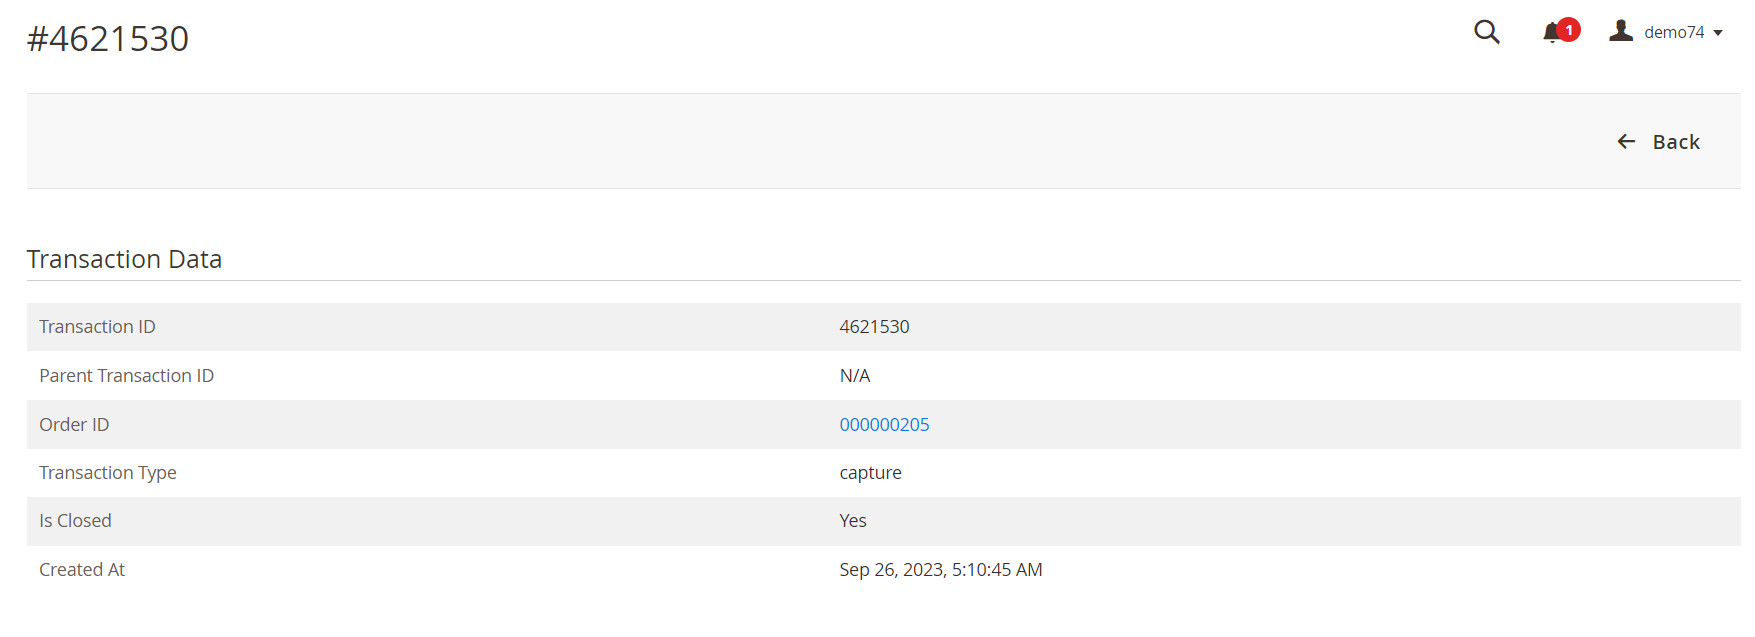Click the notifications bell icon

(x=1552, y=33)
